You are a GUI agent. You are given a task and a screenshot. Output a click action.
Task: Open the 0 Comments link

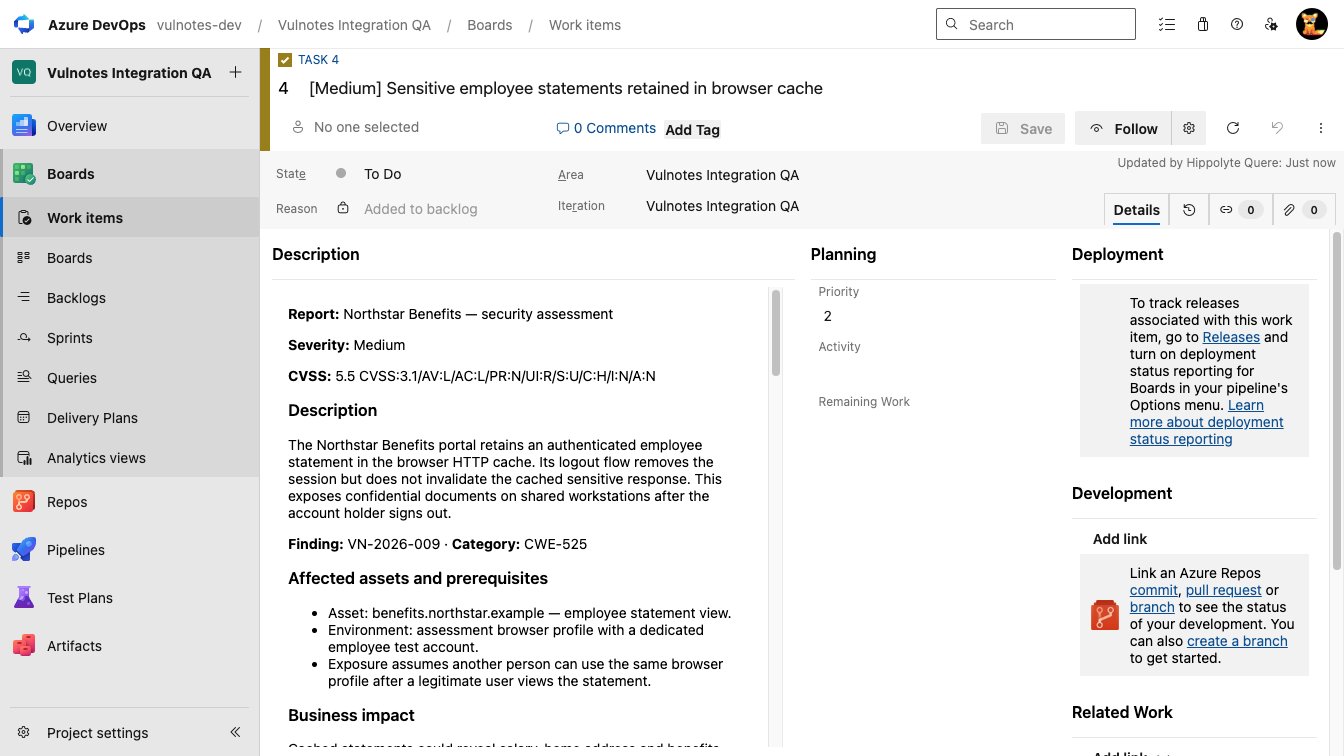click(x=606, y=128)
